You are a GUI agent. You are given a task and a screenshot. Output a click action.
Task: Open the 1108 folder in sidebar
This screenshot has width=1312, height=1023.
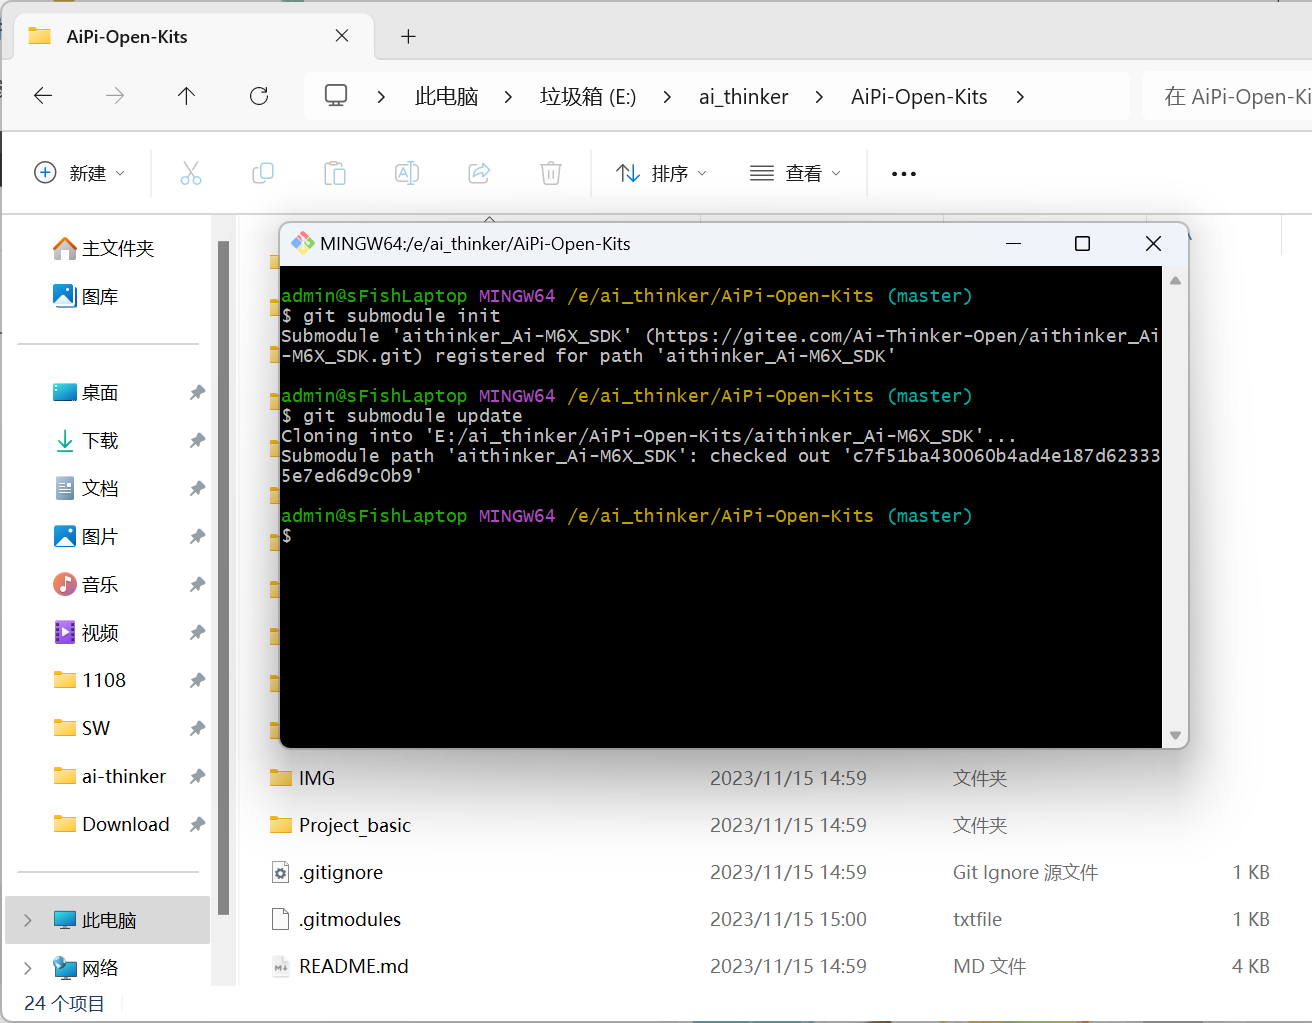tap(89, 680)
